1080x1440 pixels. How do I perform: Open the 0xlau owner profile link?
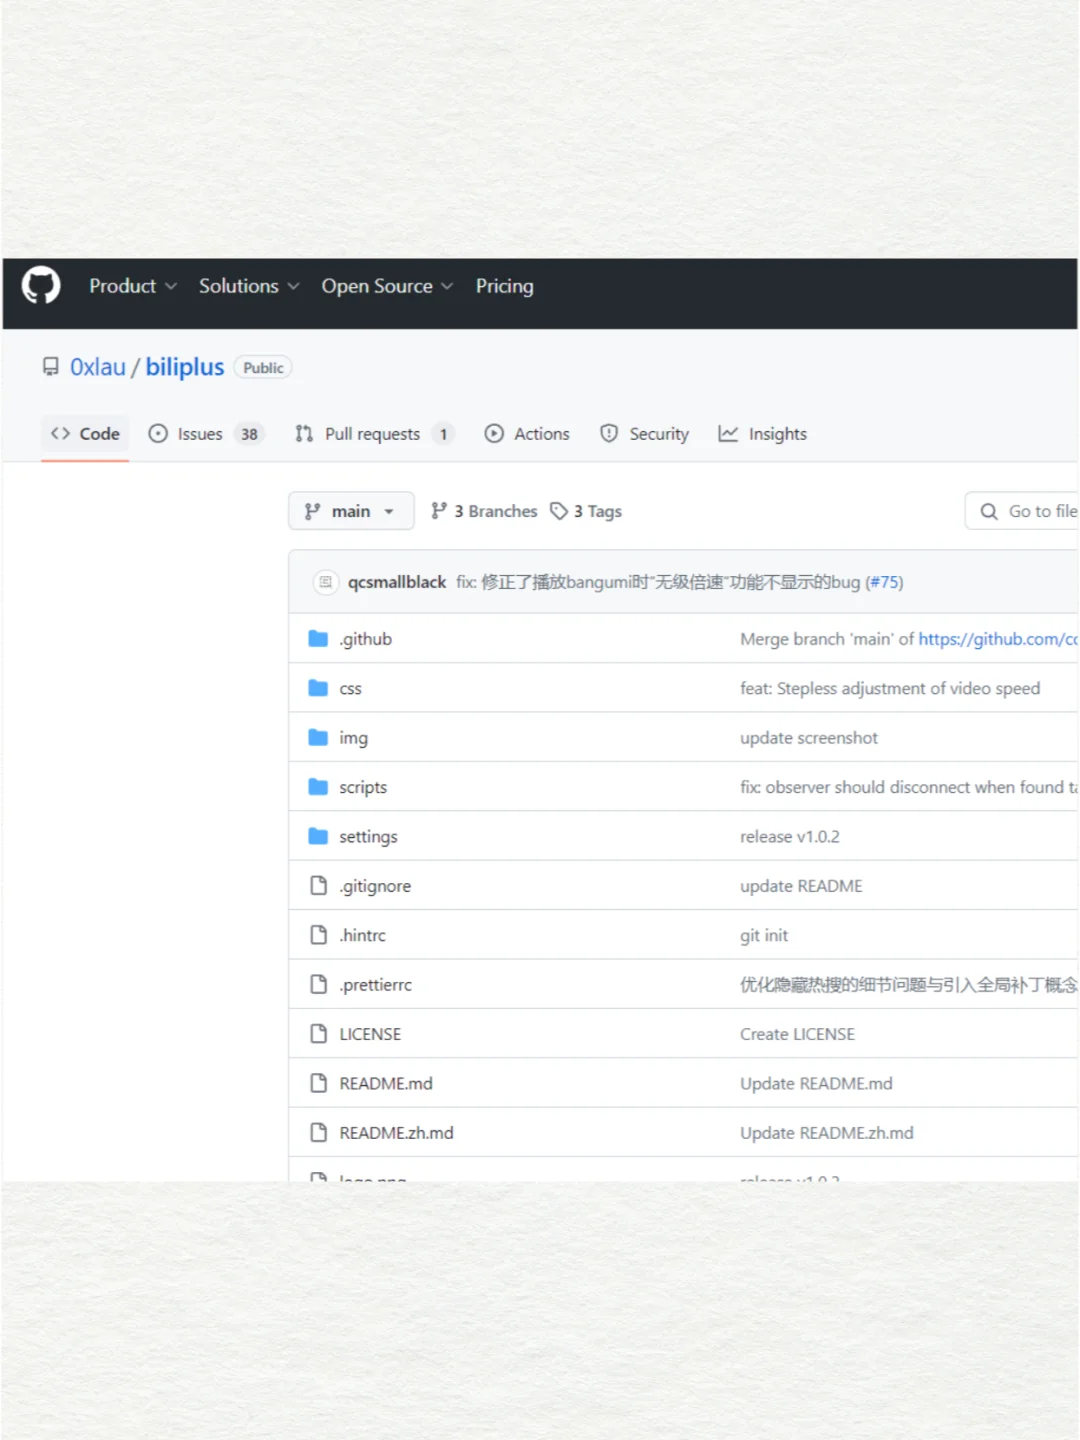pos(98,367)
